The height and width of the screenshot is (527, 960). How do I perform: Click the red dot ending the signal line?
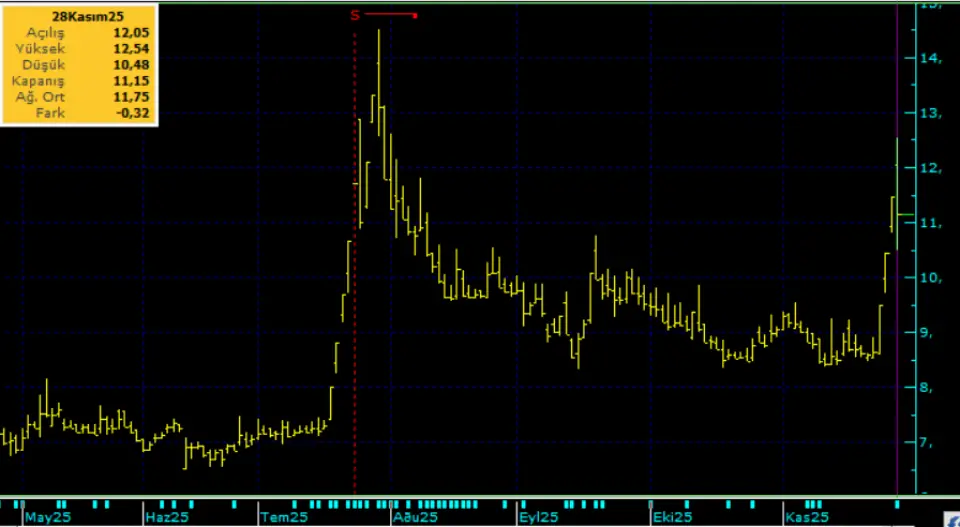(414, 15)
